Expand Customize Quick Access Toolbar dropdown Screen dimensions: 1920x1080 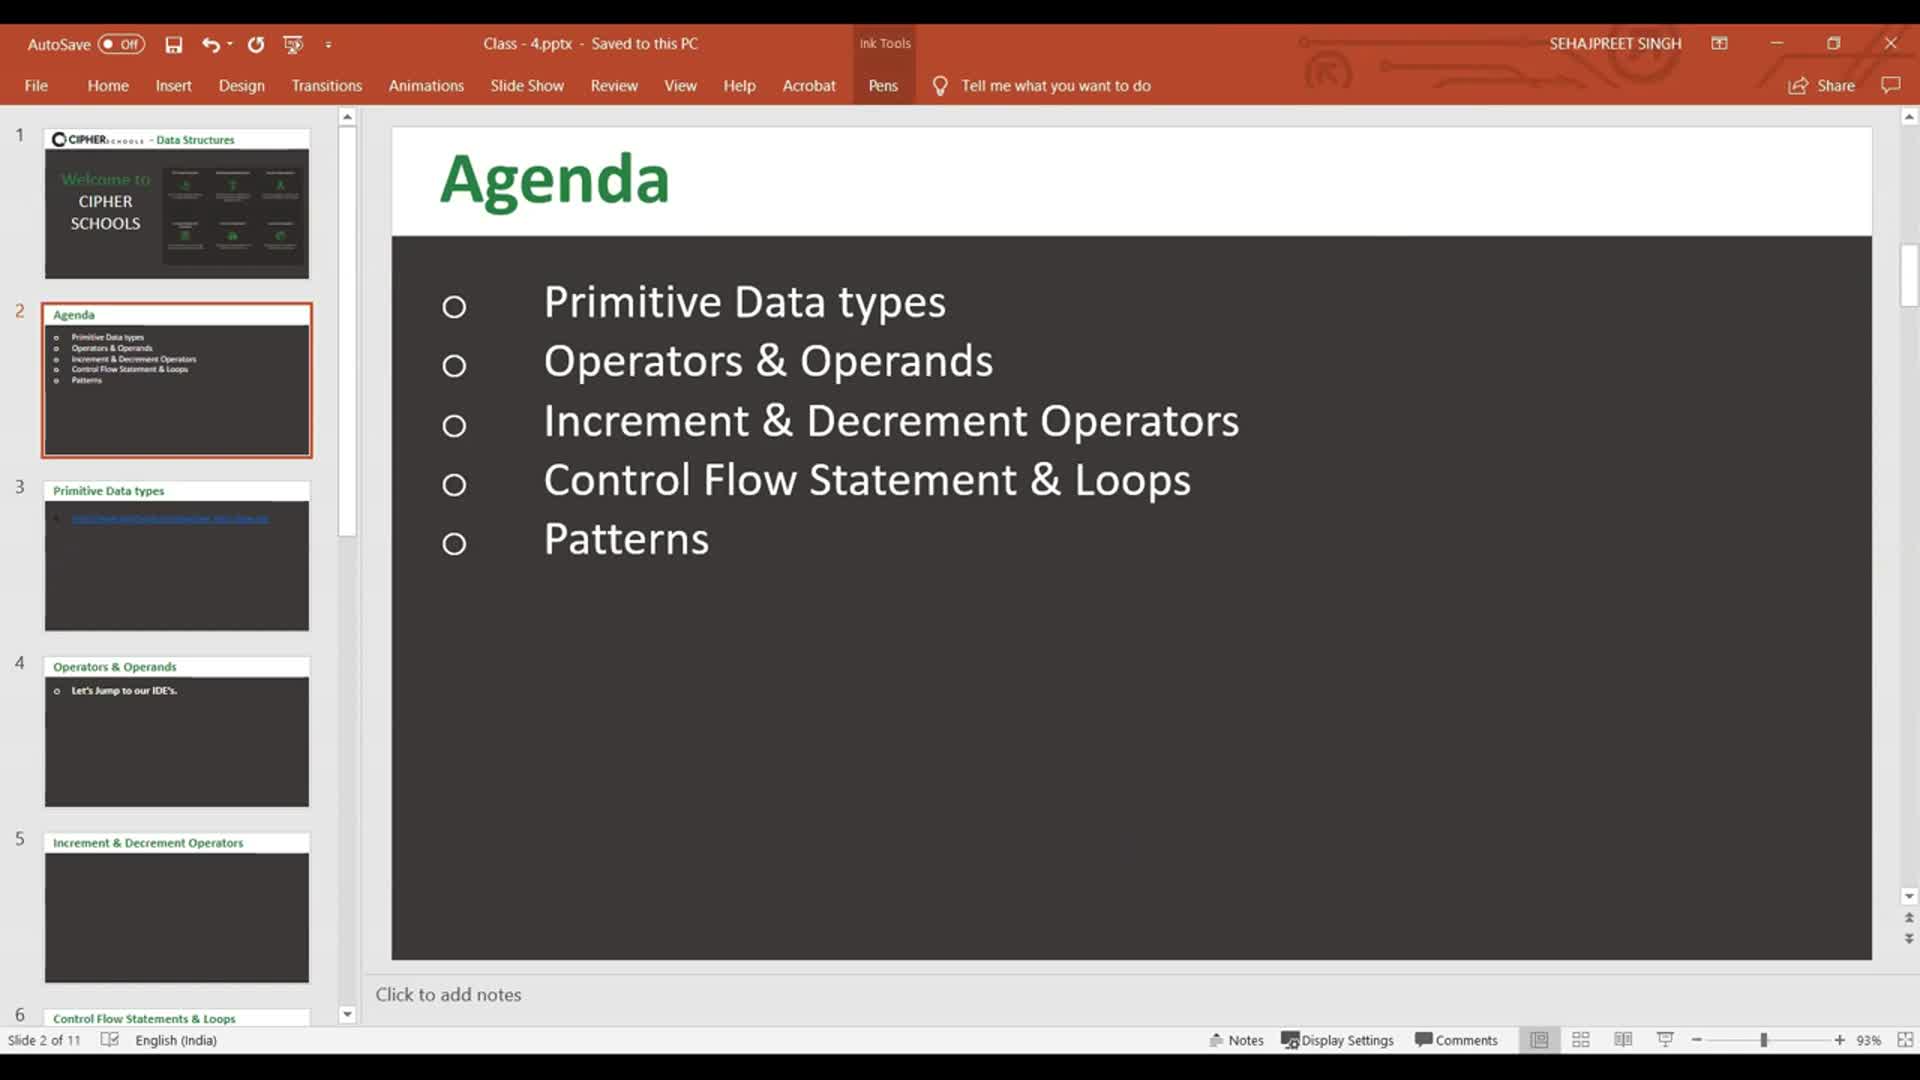point(328,44)
